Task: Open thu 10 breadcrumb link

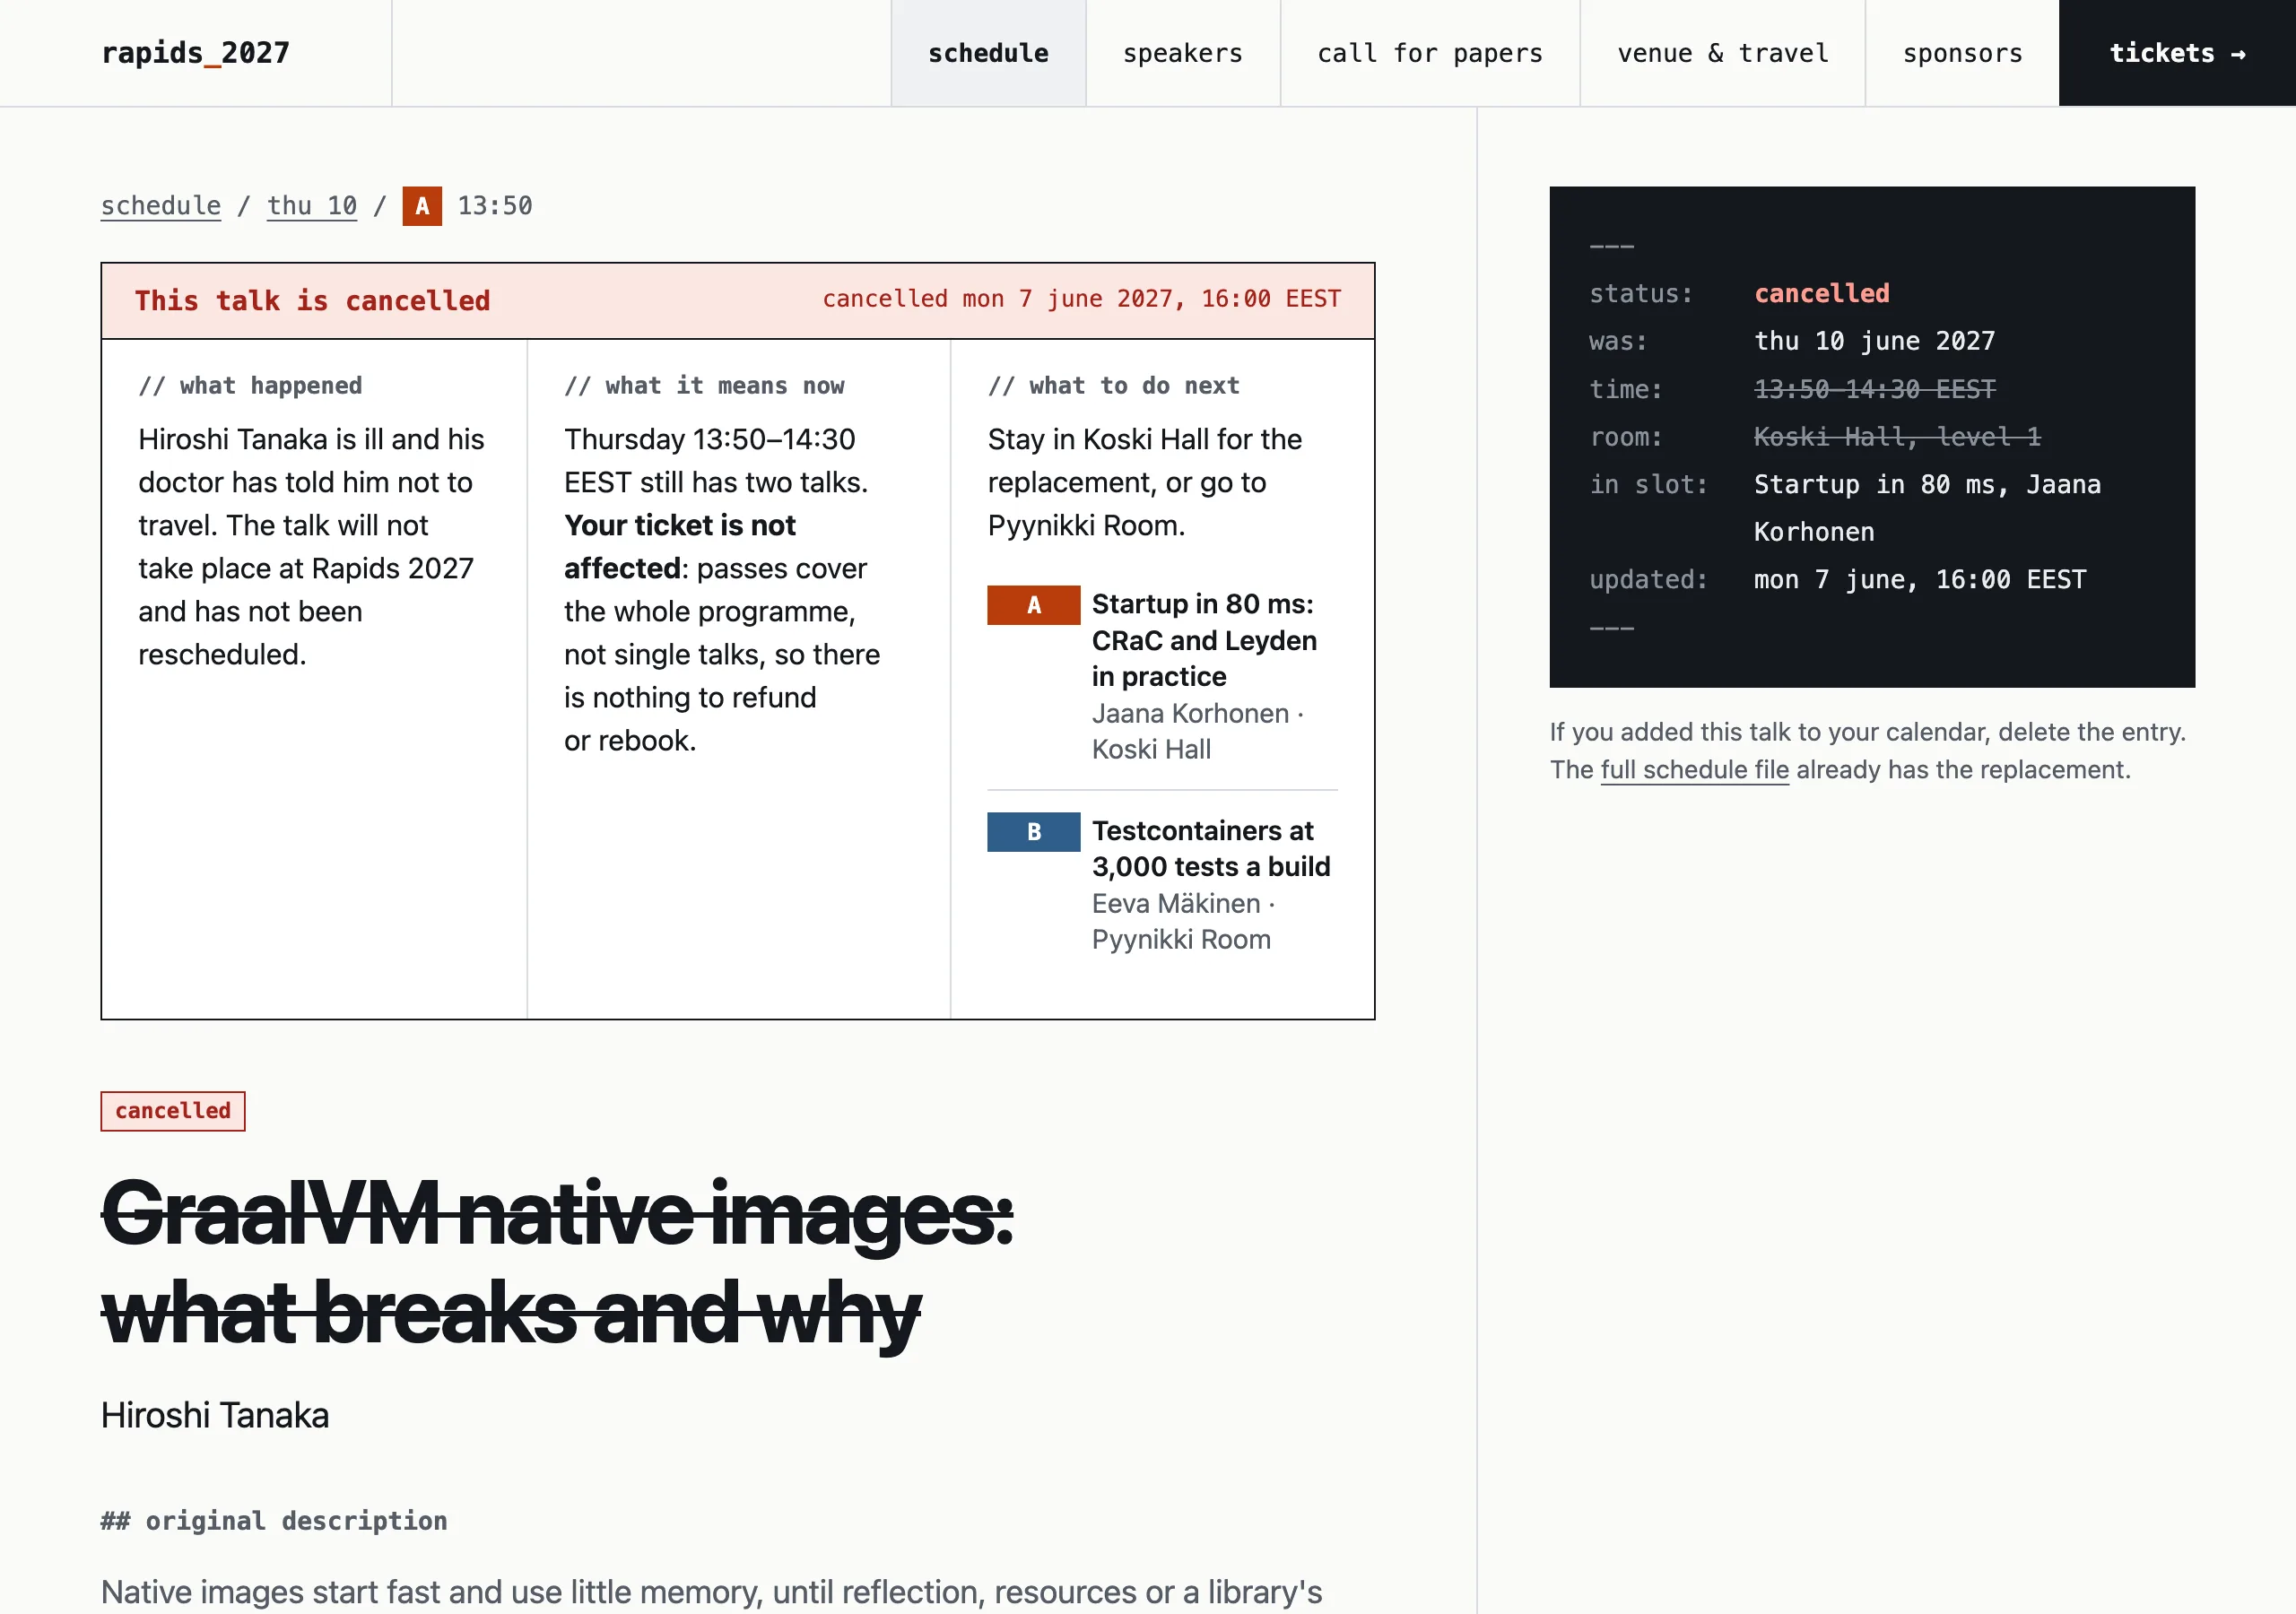Action: [x=312, y=205]
